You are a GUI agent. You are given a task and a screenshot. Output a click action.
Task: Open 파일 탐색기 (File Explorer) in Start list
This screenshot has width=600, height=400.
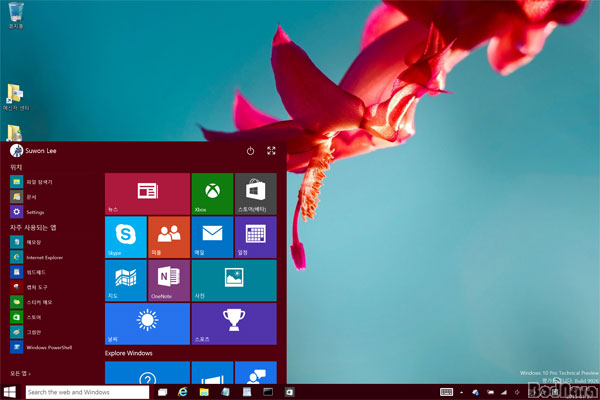(31, 182)
